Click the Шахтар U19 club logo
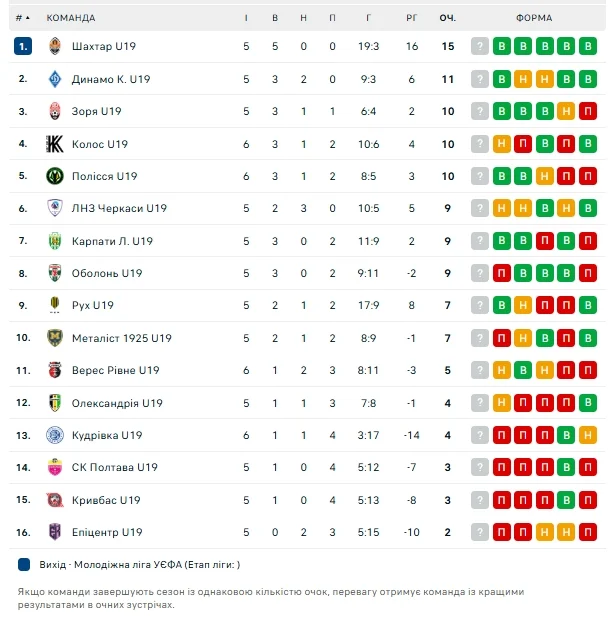 point(55,47)
